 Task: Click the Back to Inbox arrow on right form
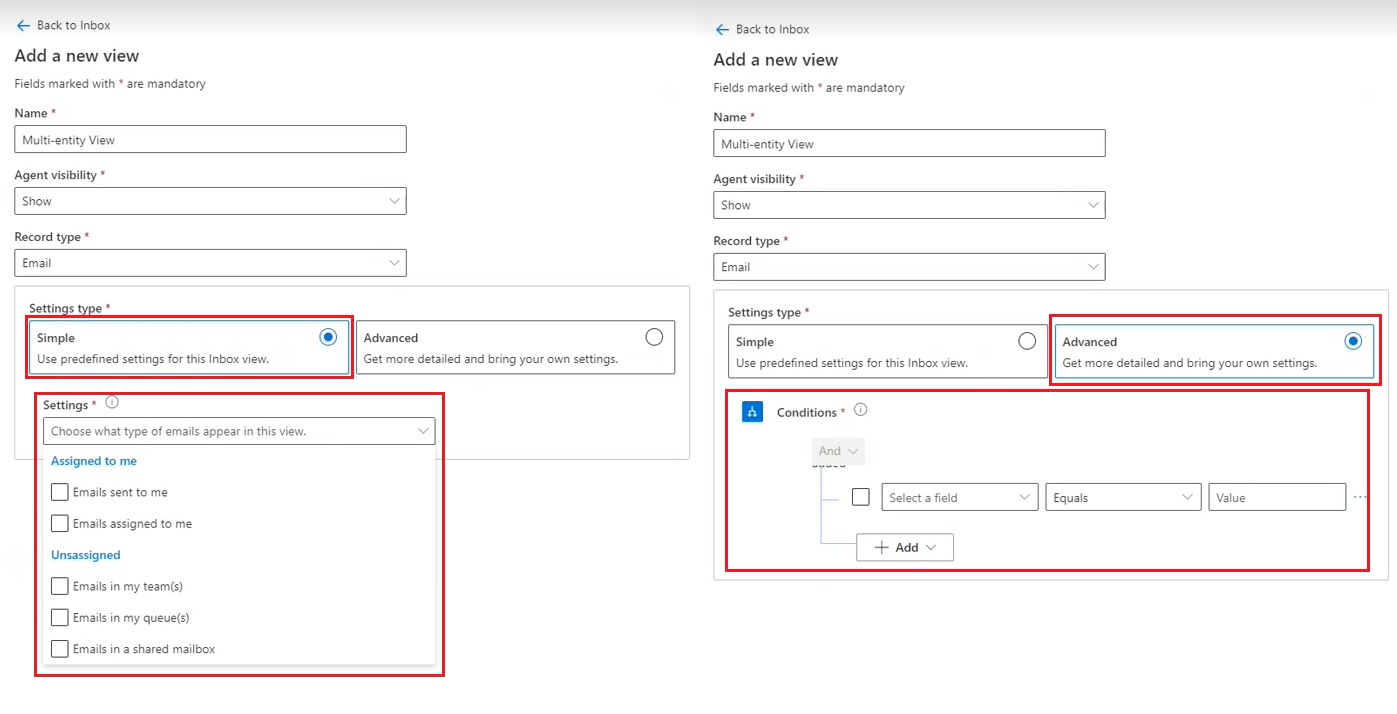click(x=722, y=29)
